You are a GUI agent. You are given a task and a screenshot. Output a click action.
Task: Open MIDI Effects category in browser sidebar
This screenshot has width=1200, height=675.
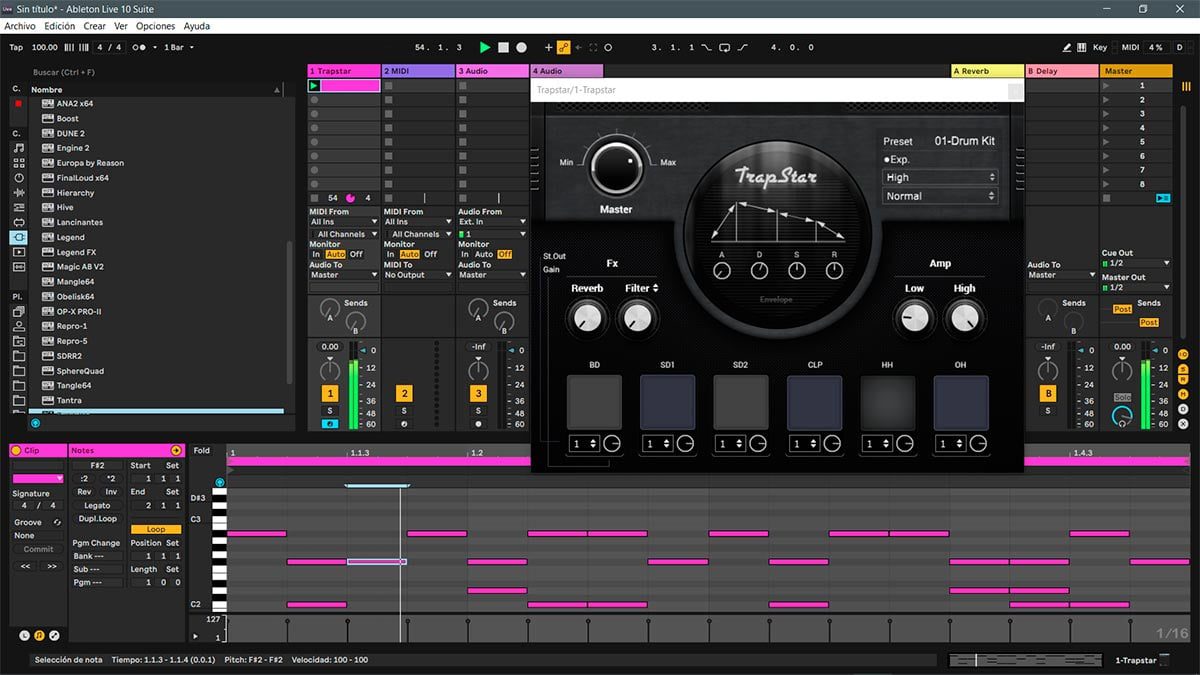point(19,208)
